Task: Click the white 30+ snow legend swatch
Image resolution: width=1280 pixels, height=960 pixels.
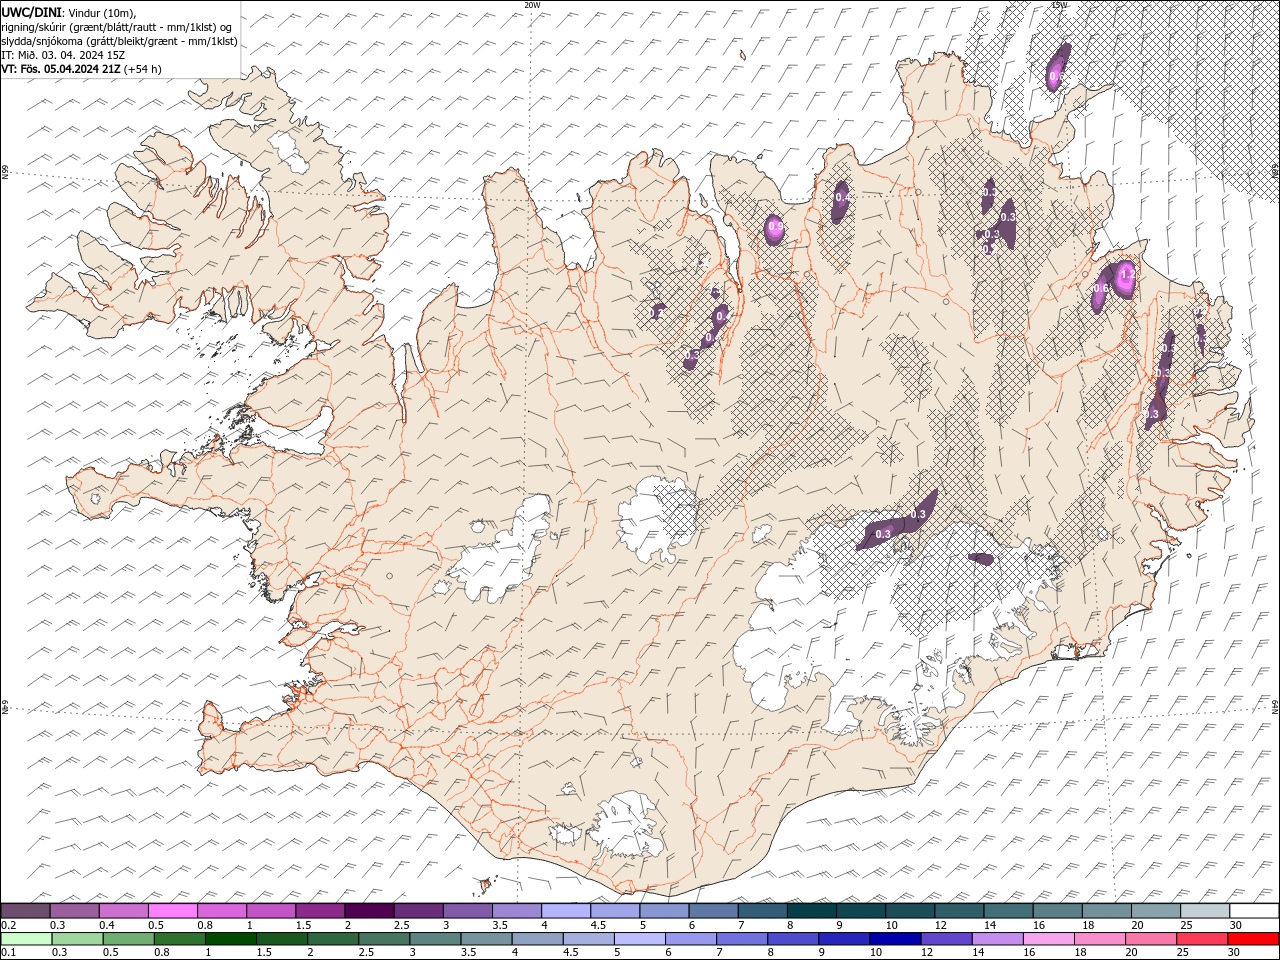Action: [x=1254, y=910]
